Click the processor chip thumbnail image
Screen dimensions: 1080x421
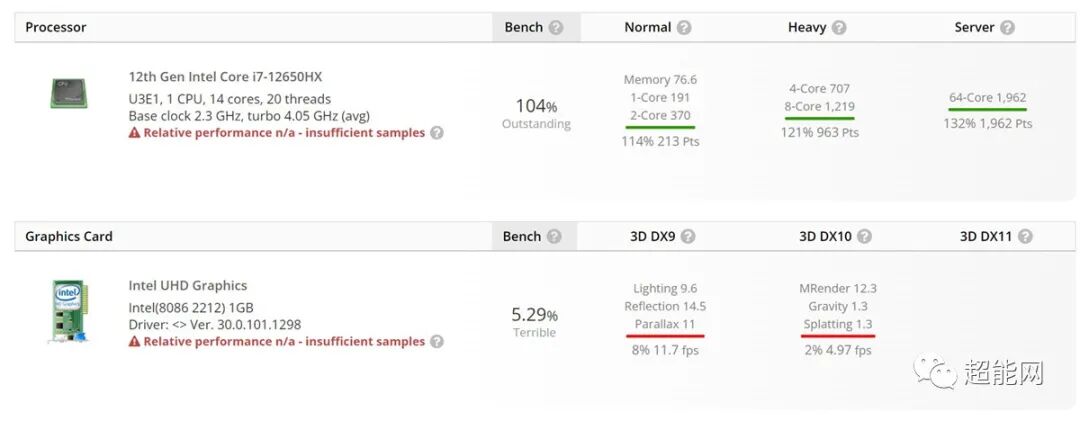pyautogui.click(x=68, y=93)
